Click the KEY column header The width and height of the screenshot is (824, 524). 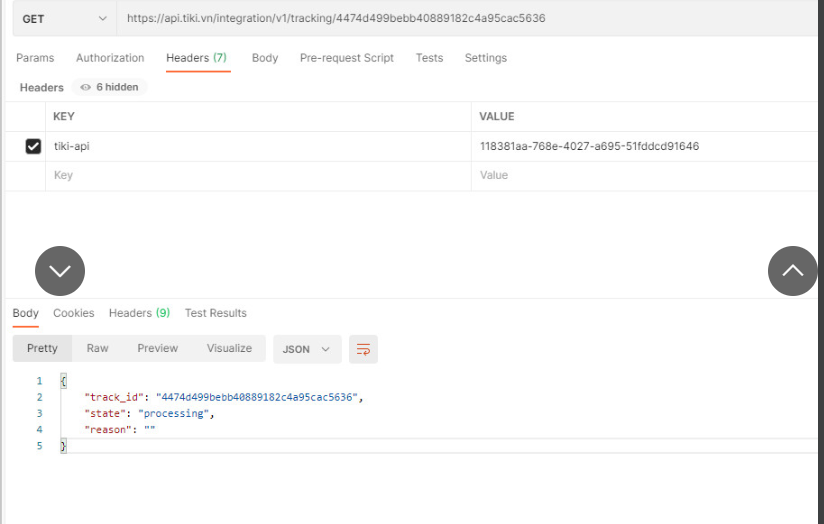coord(64,117)
